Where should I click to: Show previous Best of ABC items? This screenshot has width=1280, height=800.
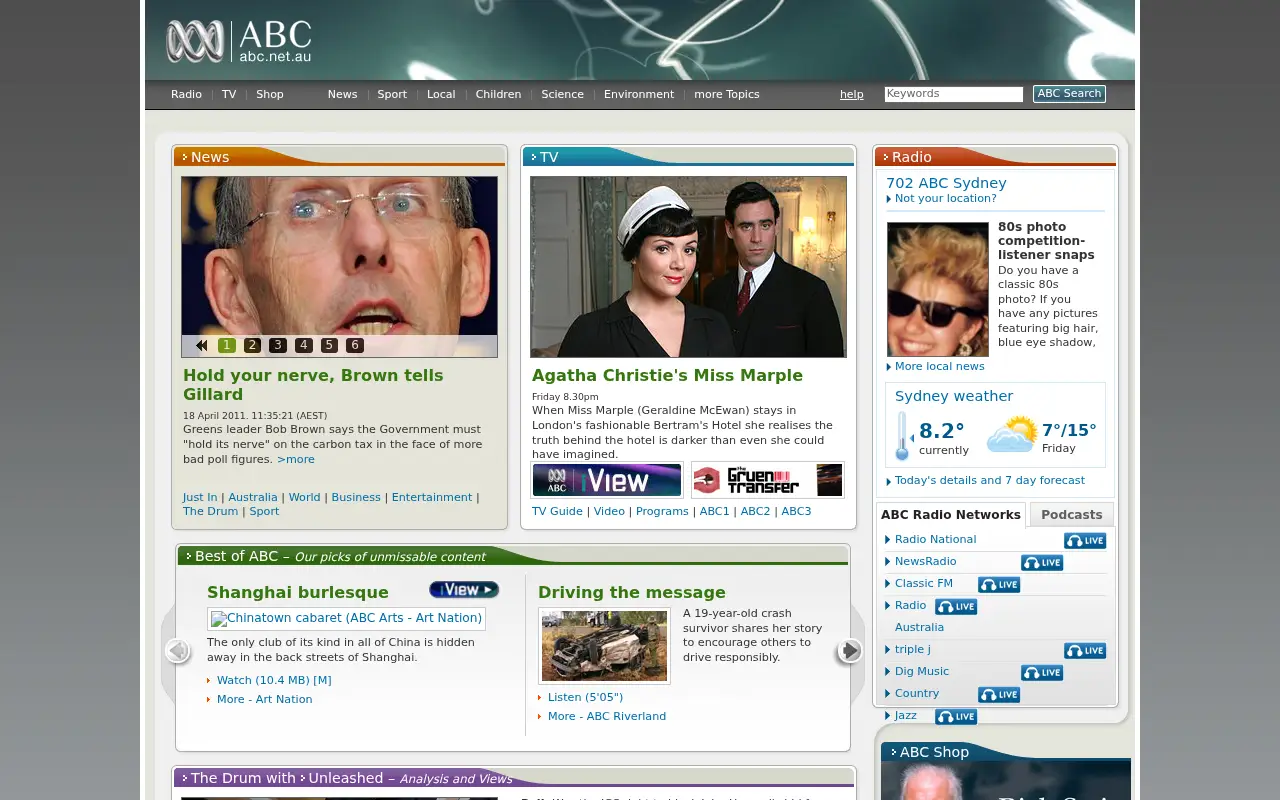[x=178, y=651]
